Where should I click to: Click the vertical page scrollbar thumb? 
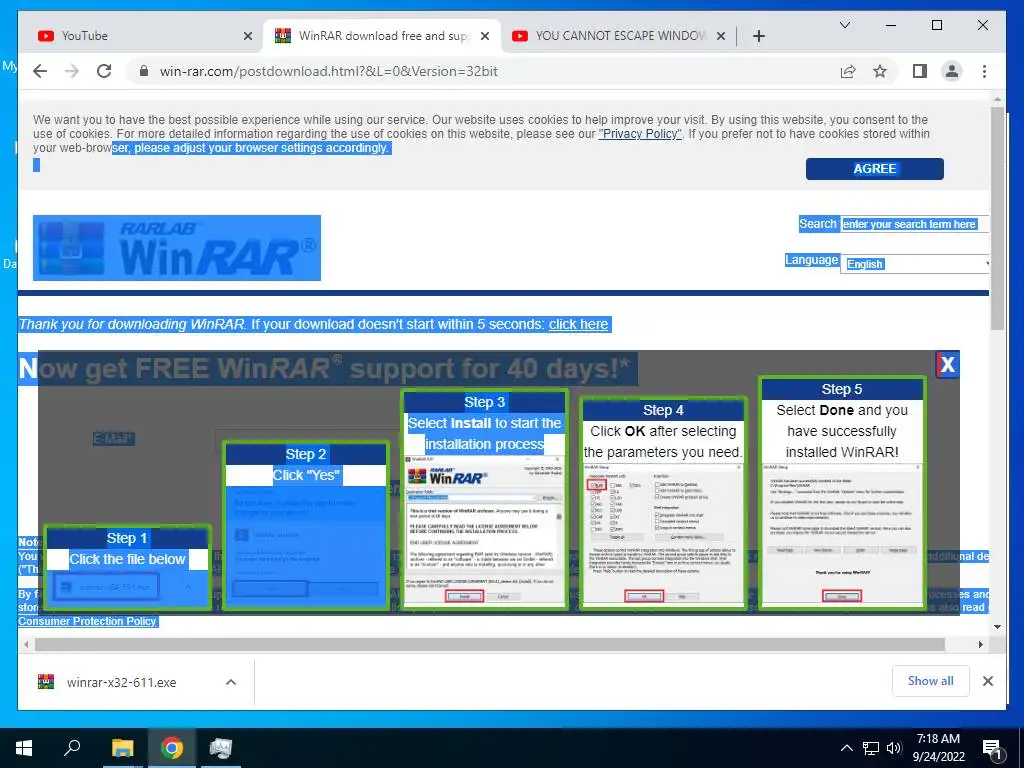click(x=997, y=219)
